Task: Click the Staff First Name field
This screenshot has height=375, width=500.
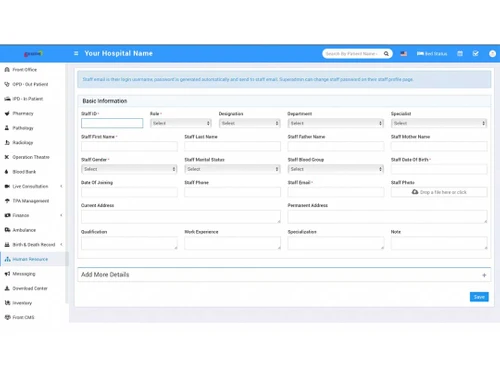Action: (129, 146)
